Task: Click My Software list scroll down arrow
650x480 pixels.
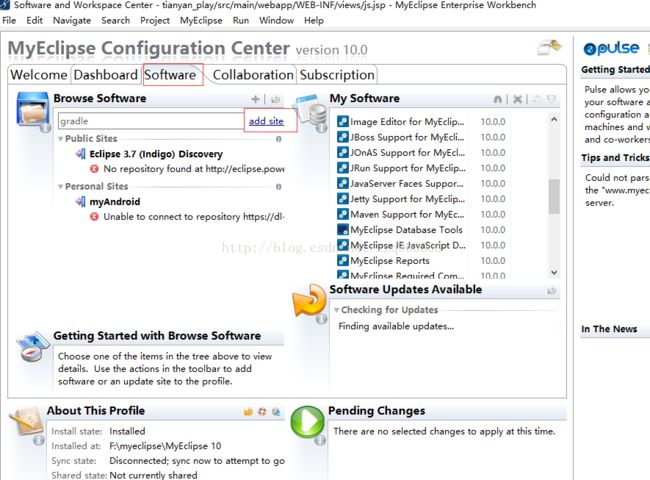Action: point(554,272)
